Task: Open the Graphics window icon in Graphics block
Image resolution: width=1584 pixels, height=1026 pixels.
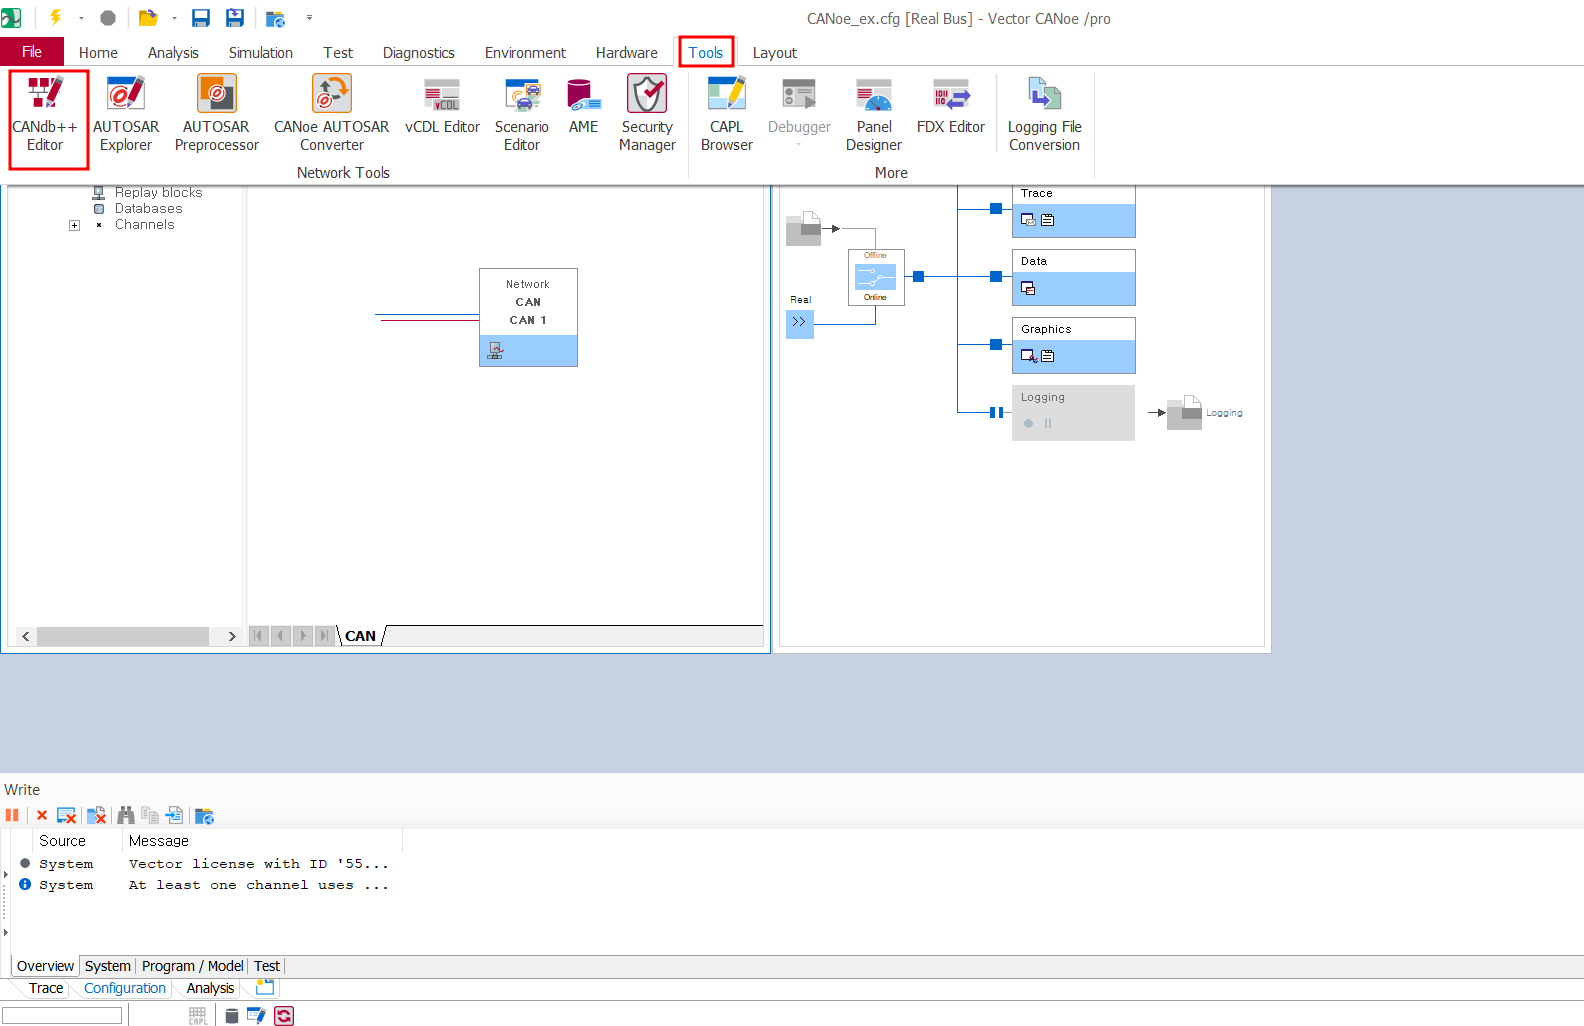Action: pos(1028,356)
